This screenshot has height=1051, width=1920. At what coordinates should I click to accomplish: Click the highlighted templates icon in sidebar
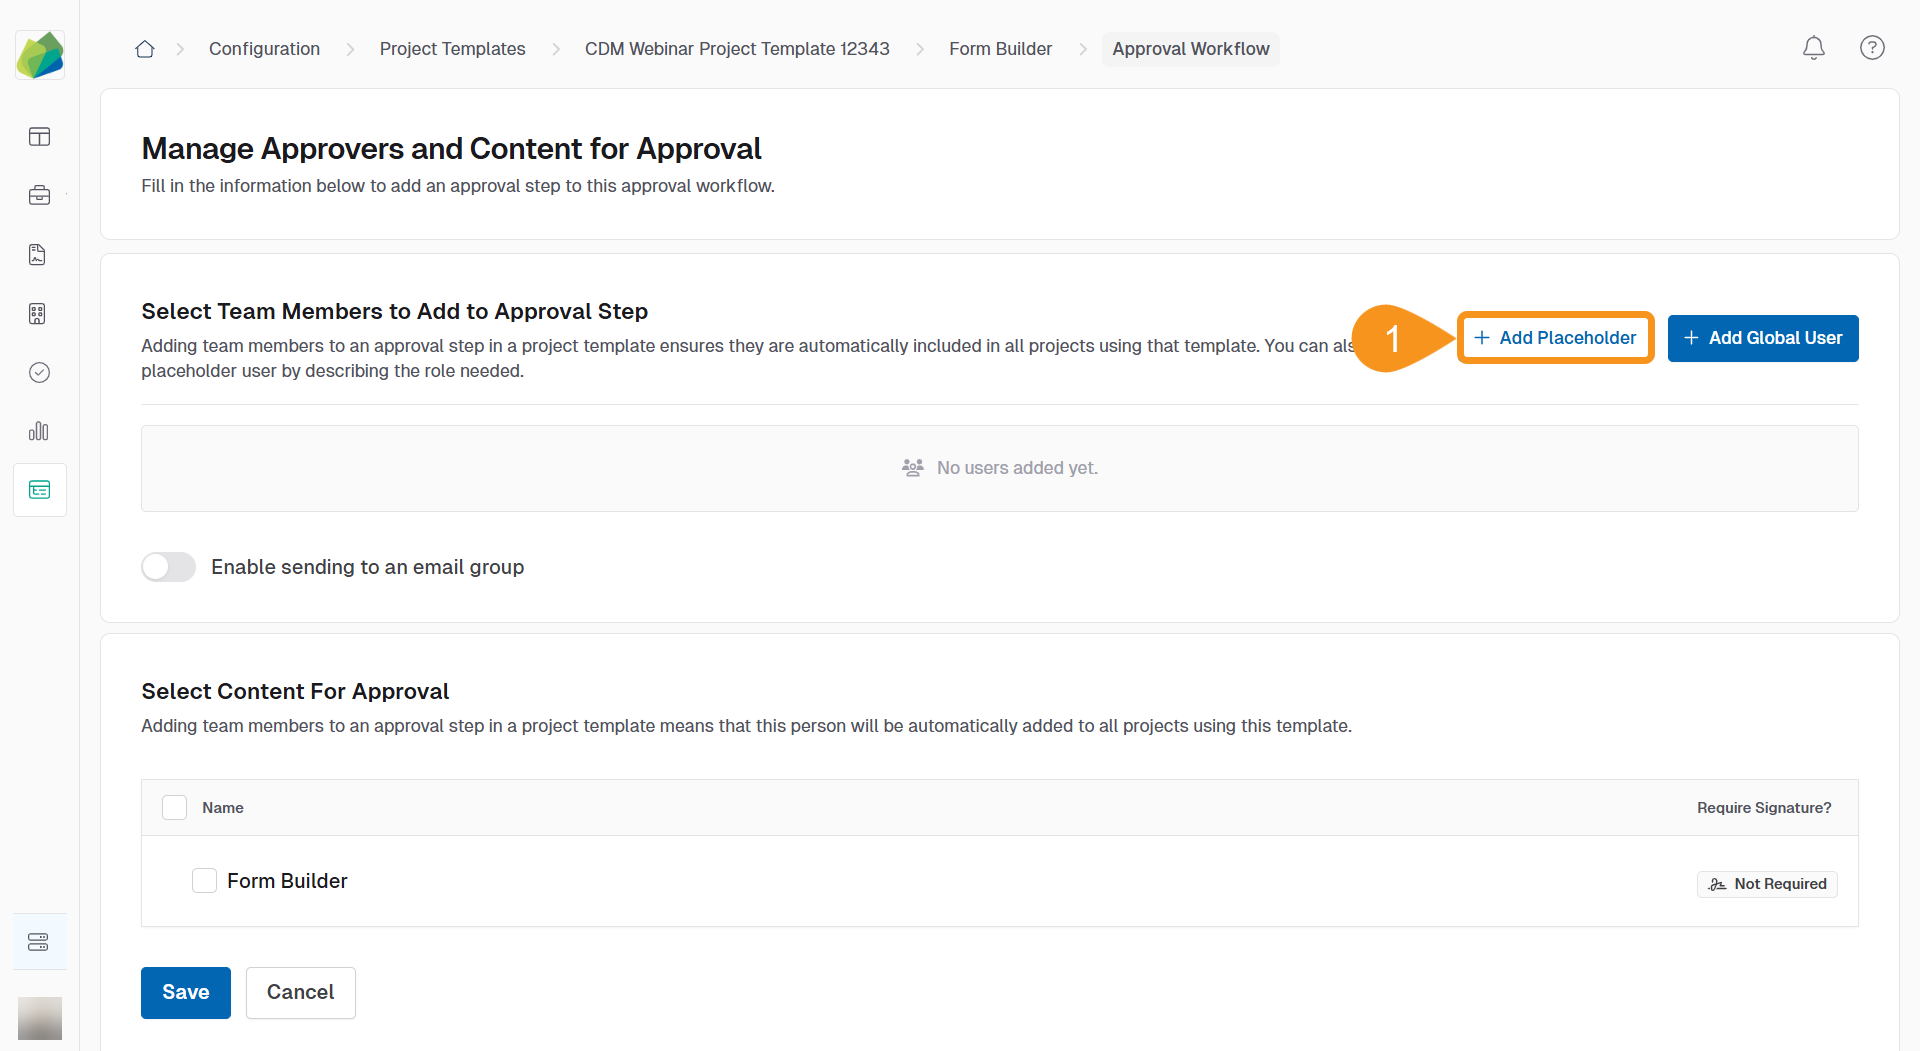39,489
